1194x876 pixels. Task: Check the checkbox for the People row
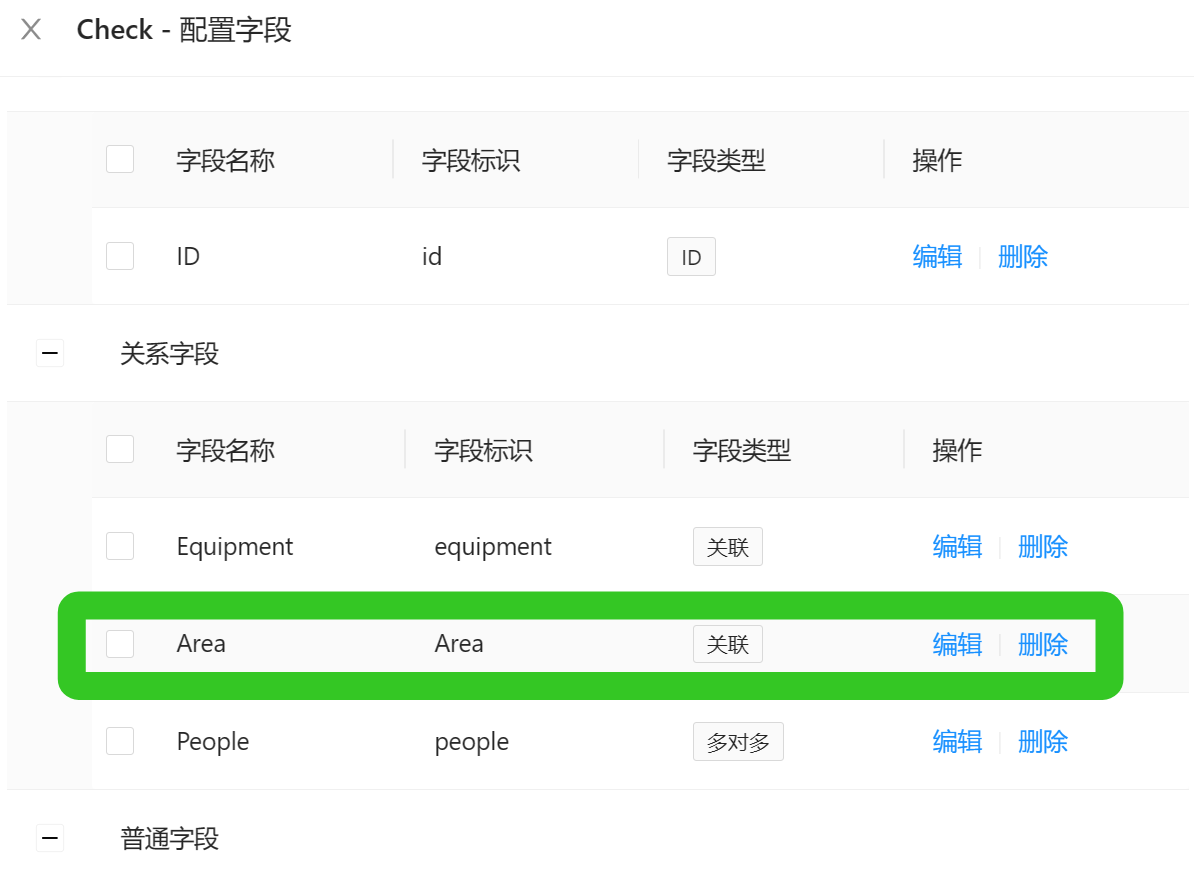pos(119,741)
